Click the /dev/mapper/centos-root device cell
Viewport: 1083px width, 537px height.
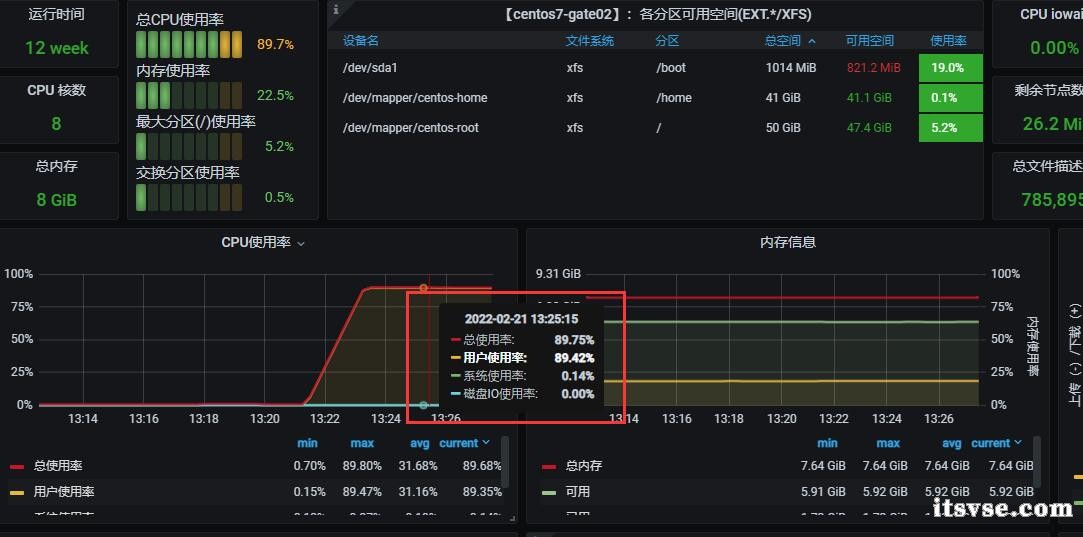(x=410, y=128)
